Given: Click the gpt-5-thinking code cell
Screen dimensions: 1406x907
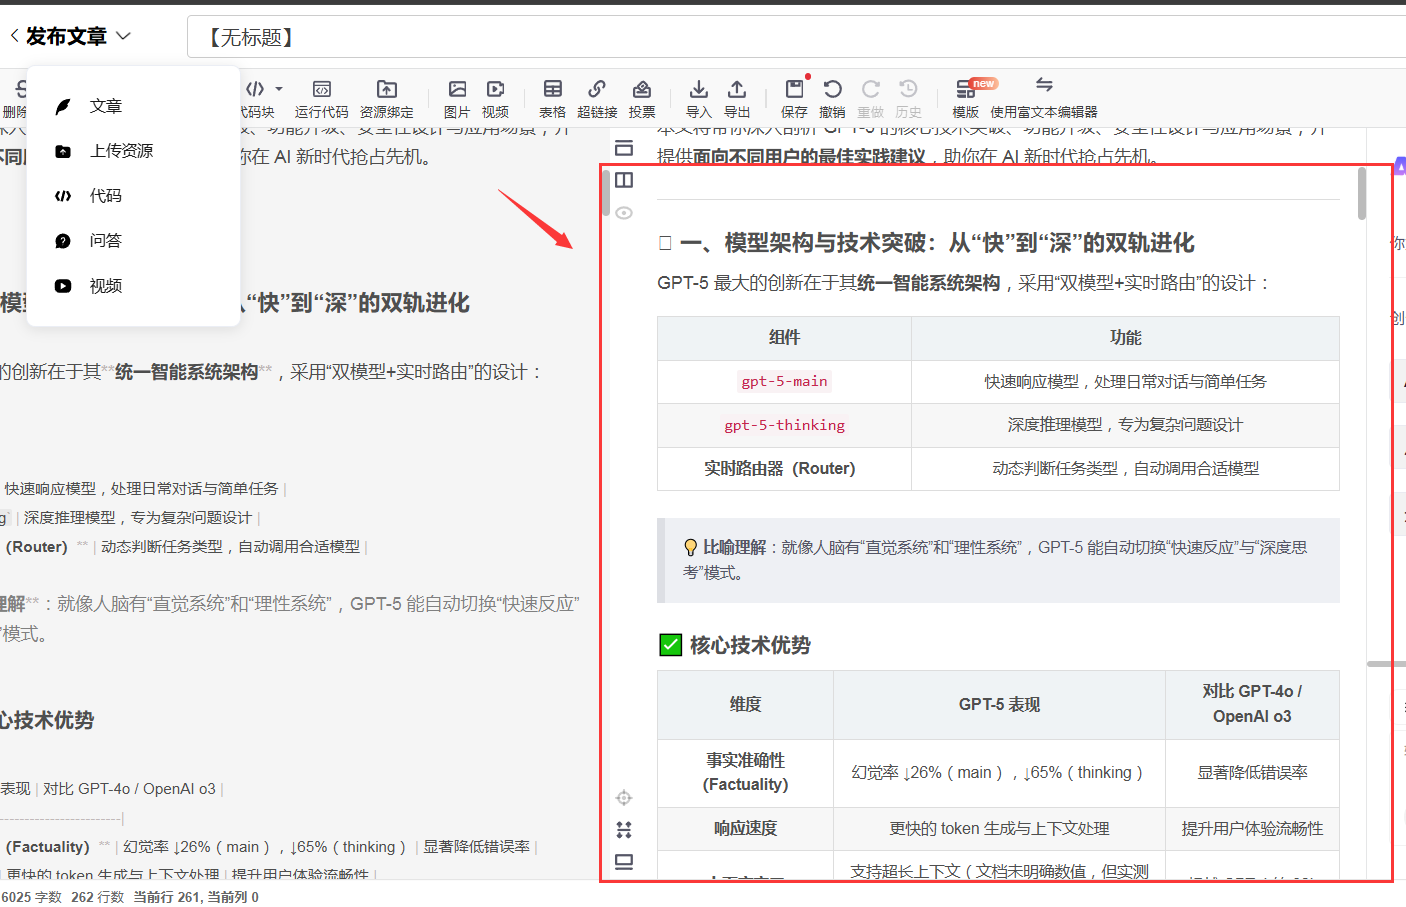Looking at the screenshot, I should pos(784,425).
